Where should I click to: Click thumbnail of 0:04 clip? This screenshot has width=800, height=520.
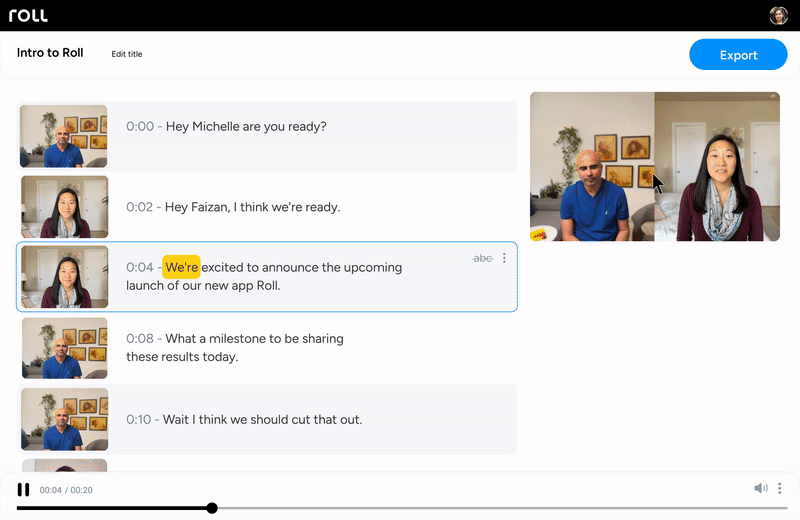65,277
